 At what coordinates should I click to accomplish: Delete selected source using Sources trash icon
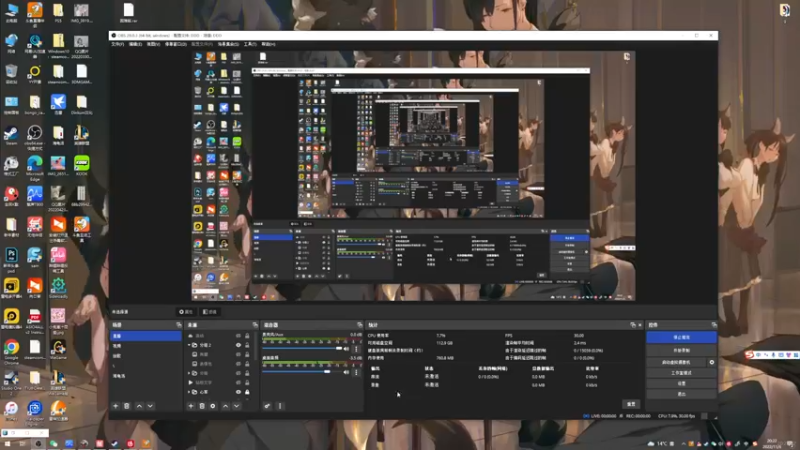(202, 406)
